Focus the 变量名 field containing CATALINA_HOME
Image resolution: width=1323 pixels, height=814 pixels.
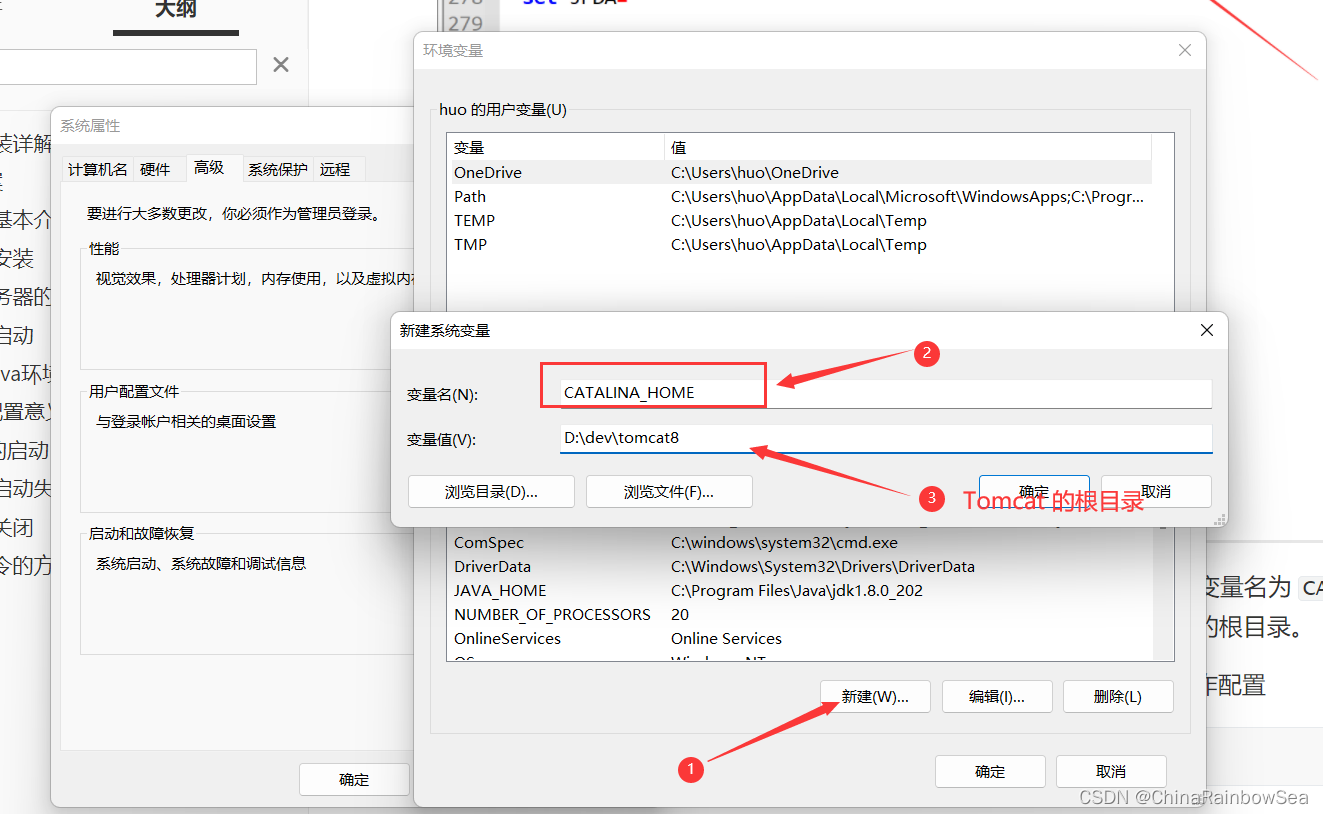886,393
